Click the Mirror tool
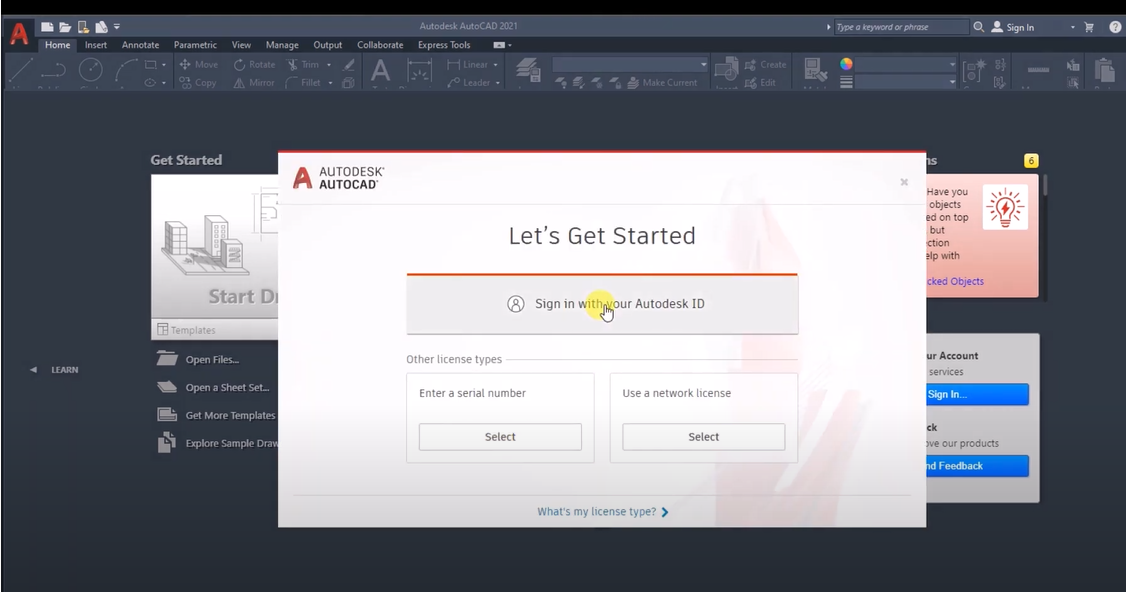The width and height of the screenshot is (1126, 592). [253, 83]
